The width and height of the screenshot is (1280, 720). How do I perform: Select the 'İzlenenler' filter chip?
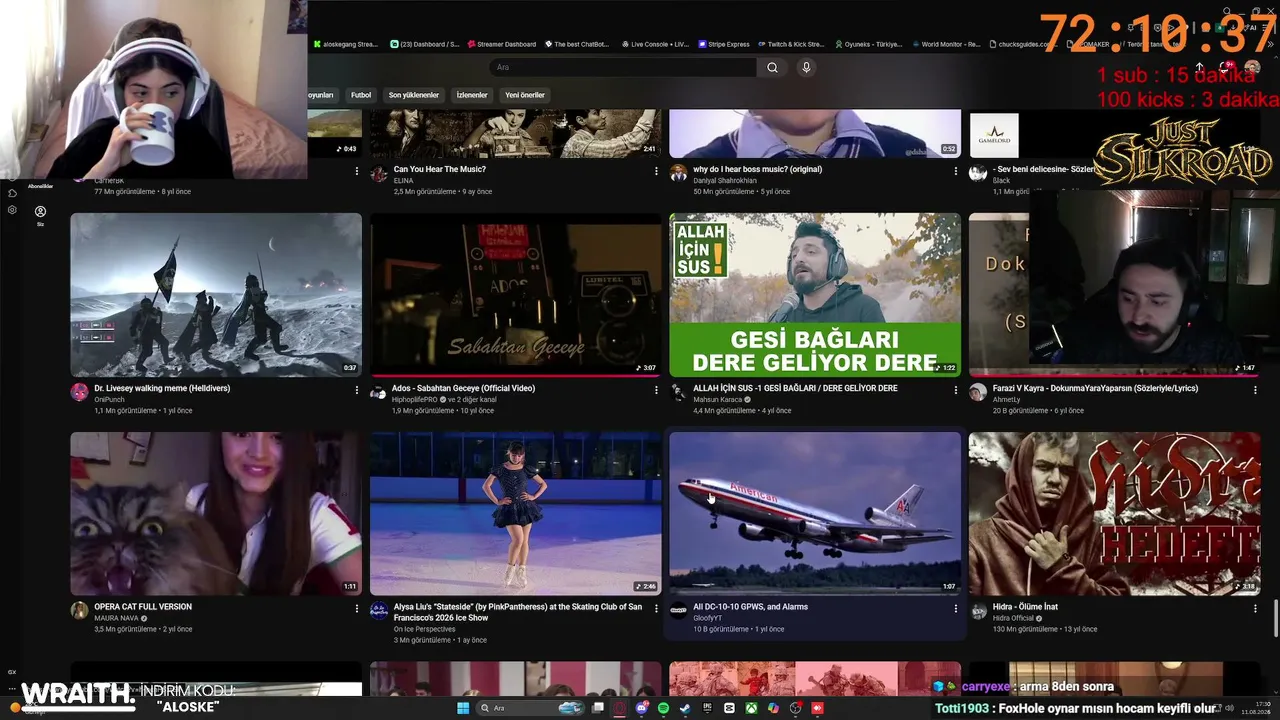tap(472, 95)
